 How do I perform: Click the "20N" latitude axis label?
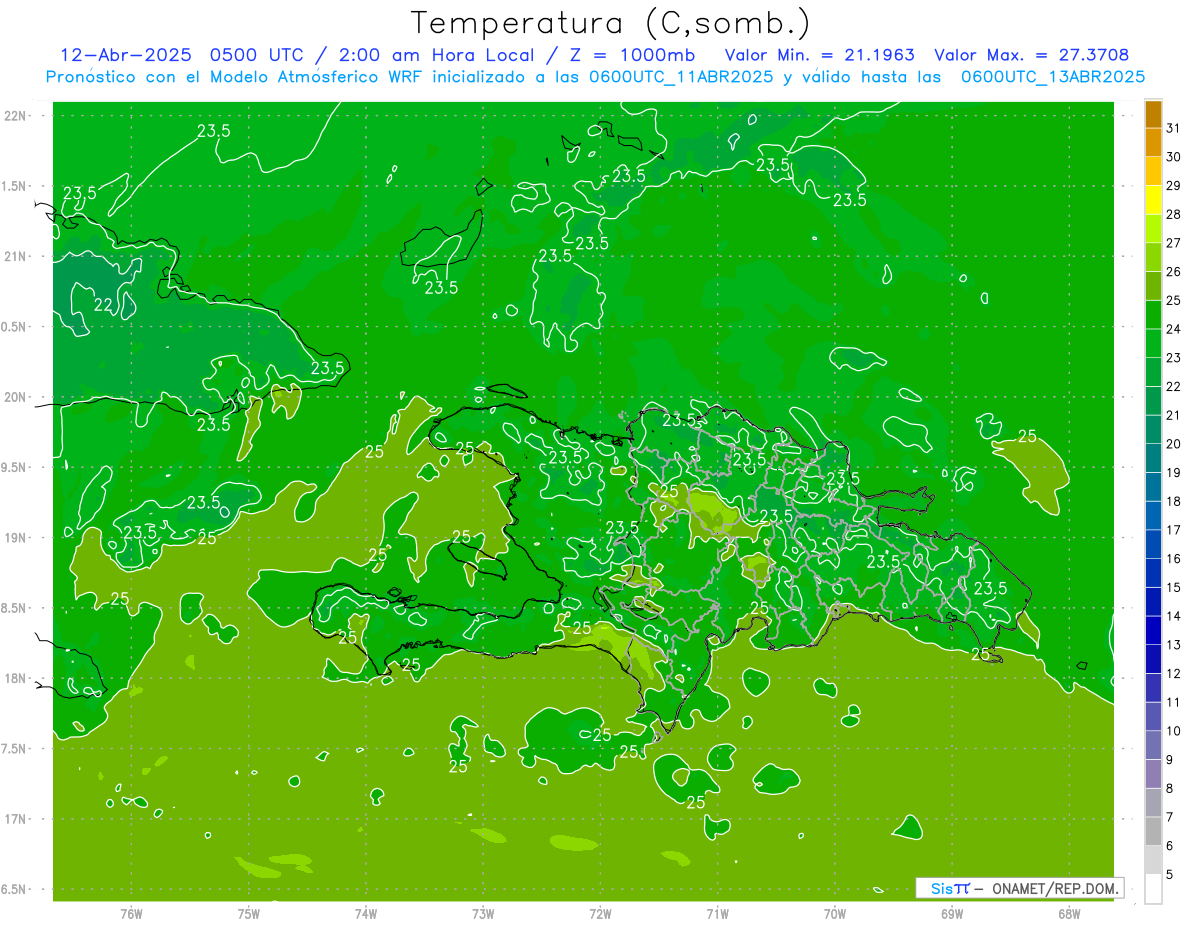coord(16,397)
